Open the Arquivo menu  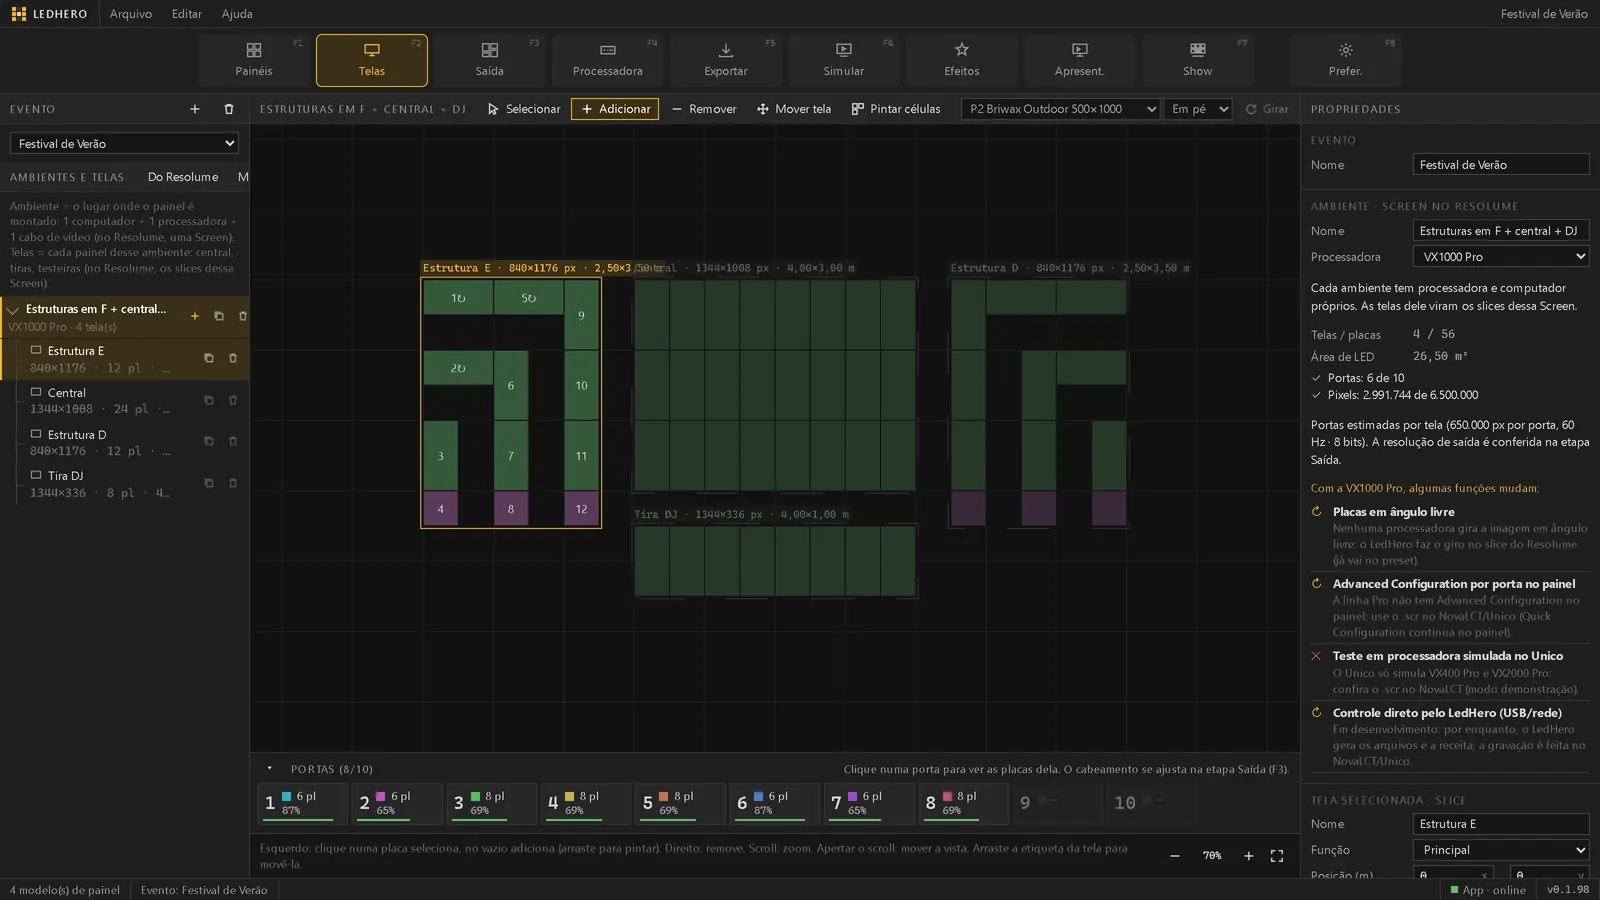(131, 14)
